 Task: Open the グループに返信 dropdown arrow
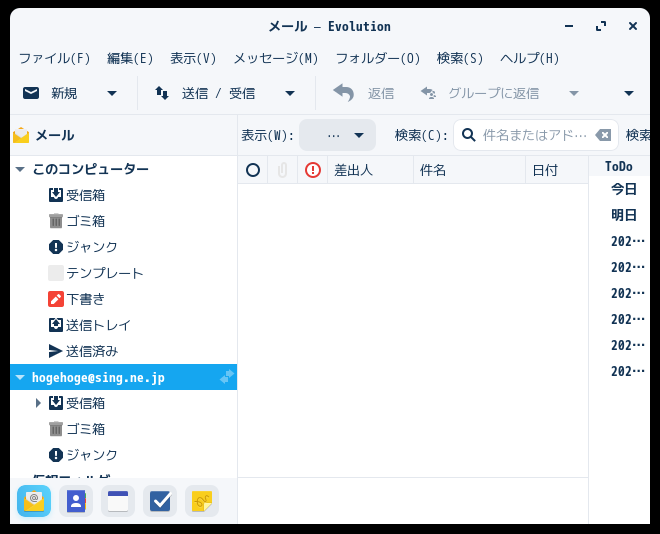[x=574, y=93]
